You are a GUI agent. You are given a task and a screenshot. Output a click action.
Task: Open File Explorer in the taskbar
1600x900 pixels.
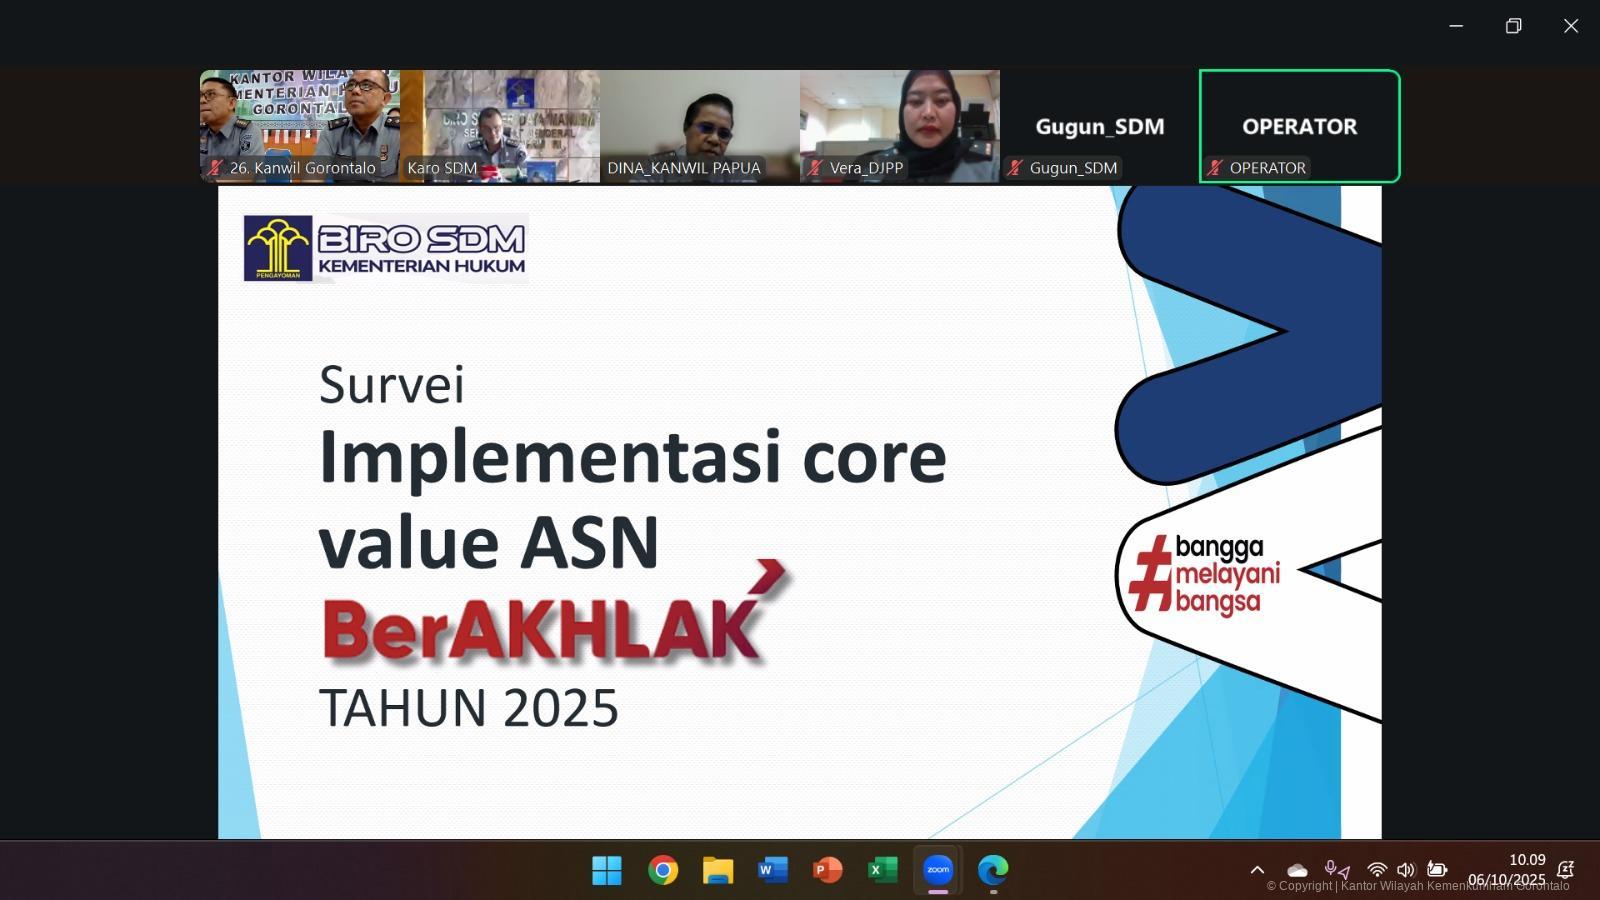coord(717,870)
